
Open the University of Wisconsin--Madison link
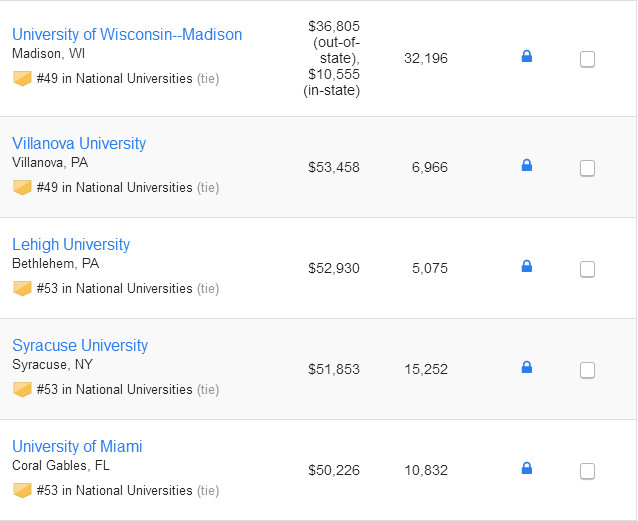[x=127, y=35]
